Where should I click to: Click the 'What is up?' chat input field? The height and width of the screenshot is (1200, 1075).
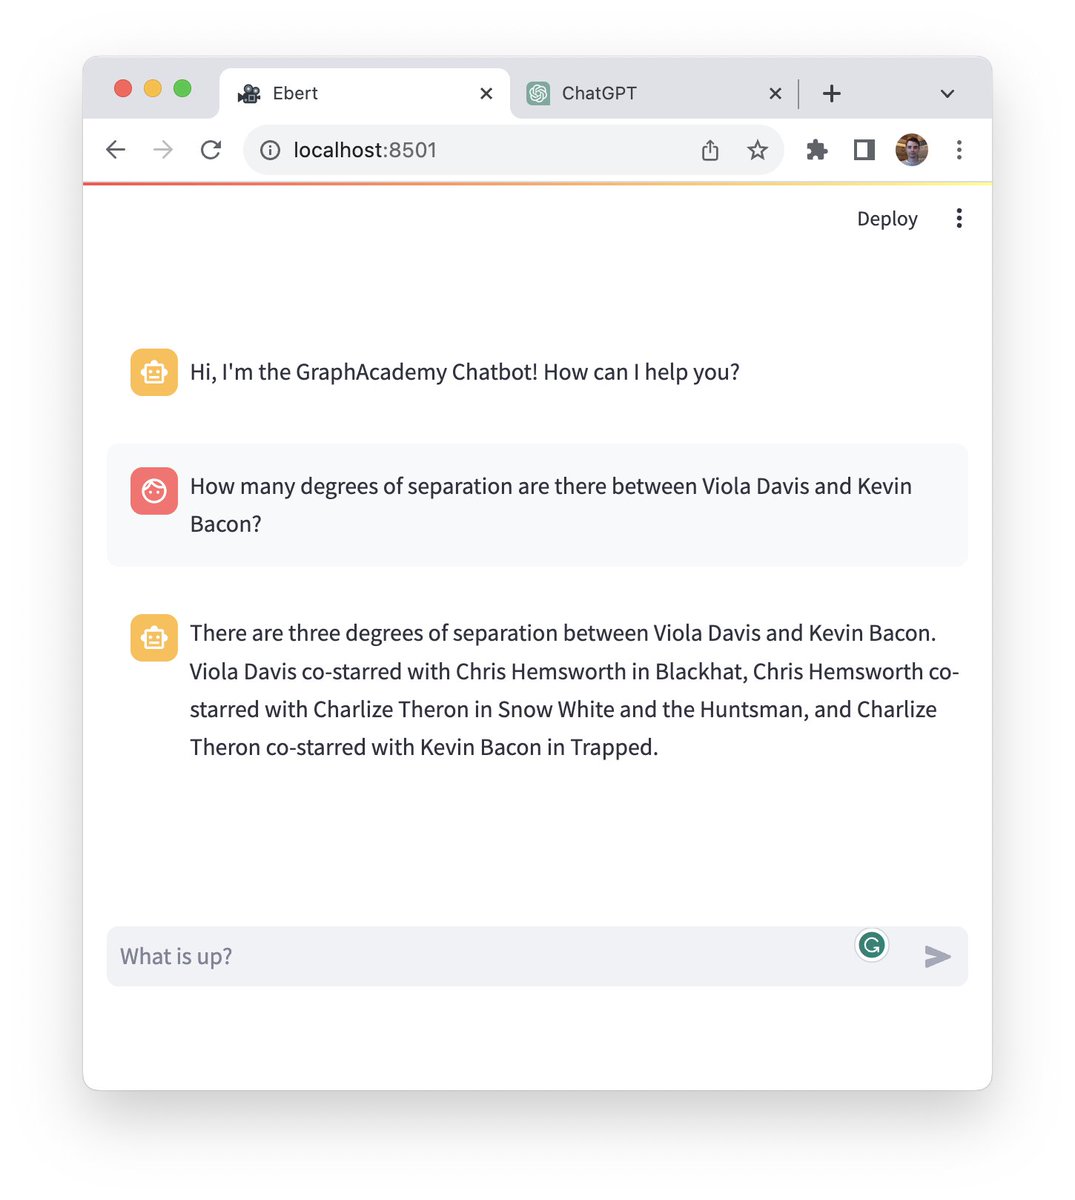pyautogui.click(x=400, y=956)
